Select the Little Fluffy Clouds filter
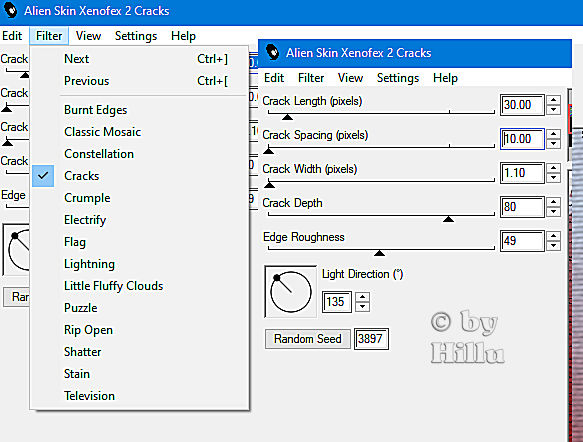 [140, 286]
